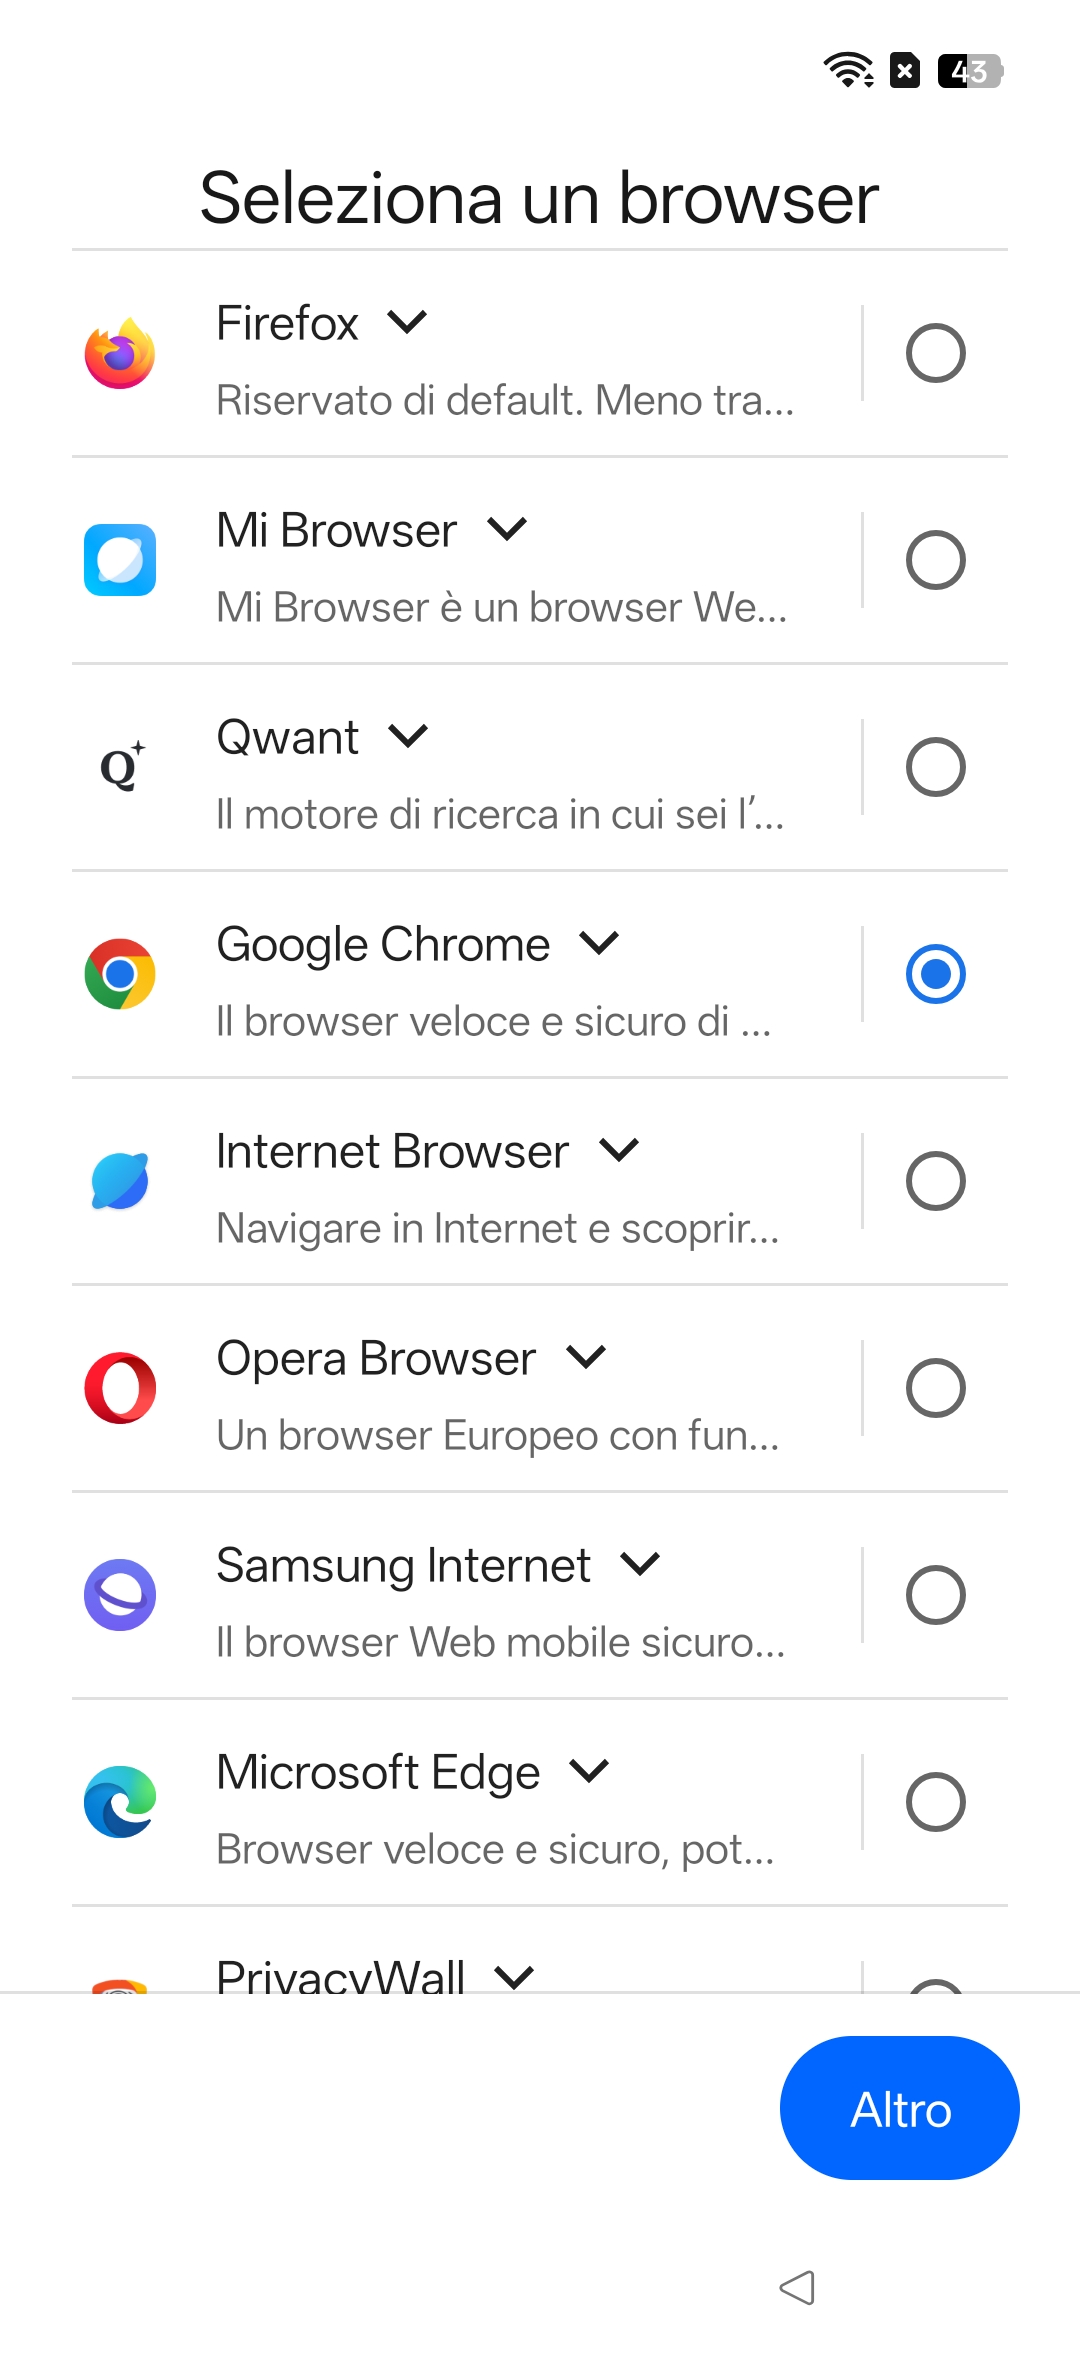Expand the Qwant details chevron
This screenshot has width=1080, height=2354.
(x=408, y=737)
